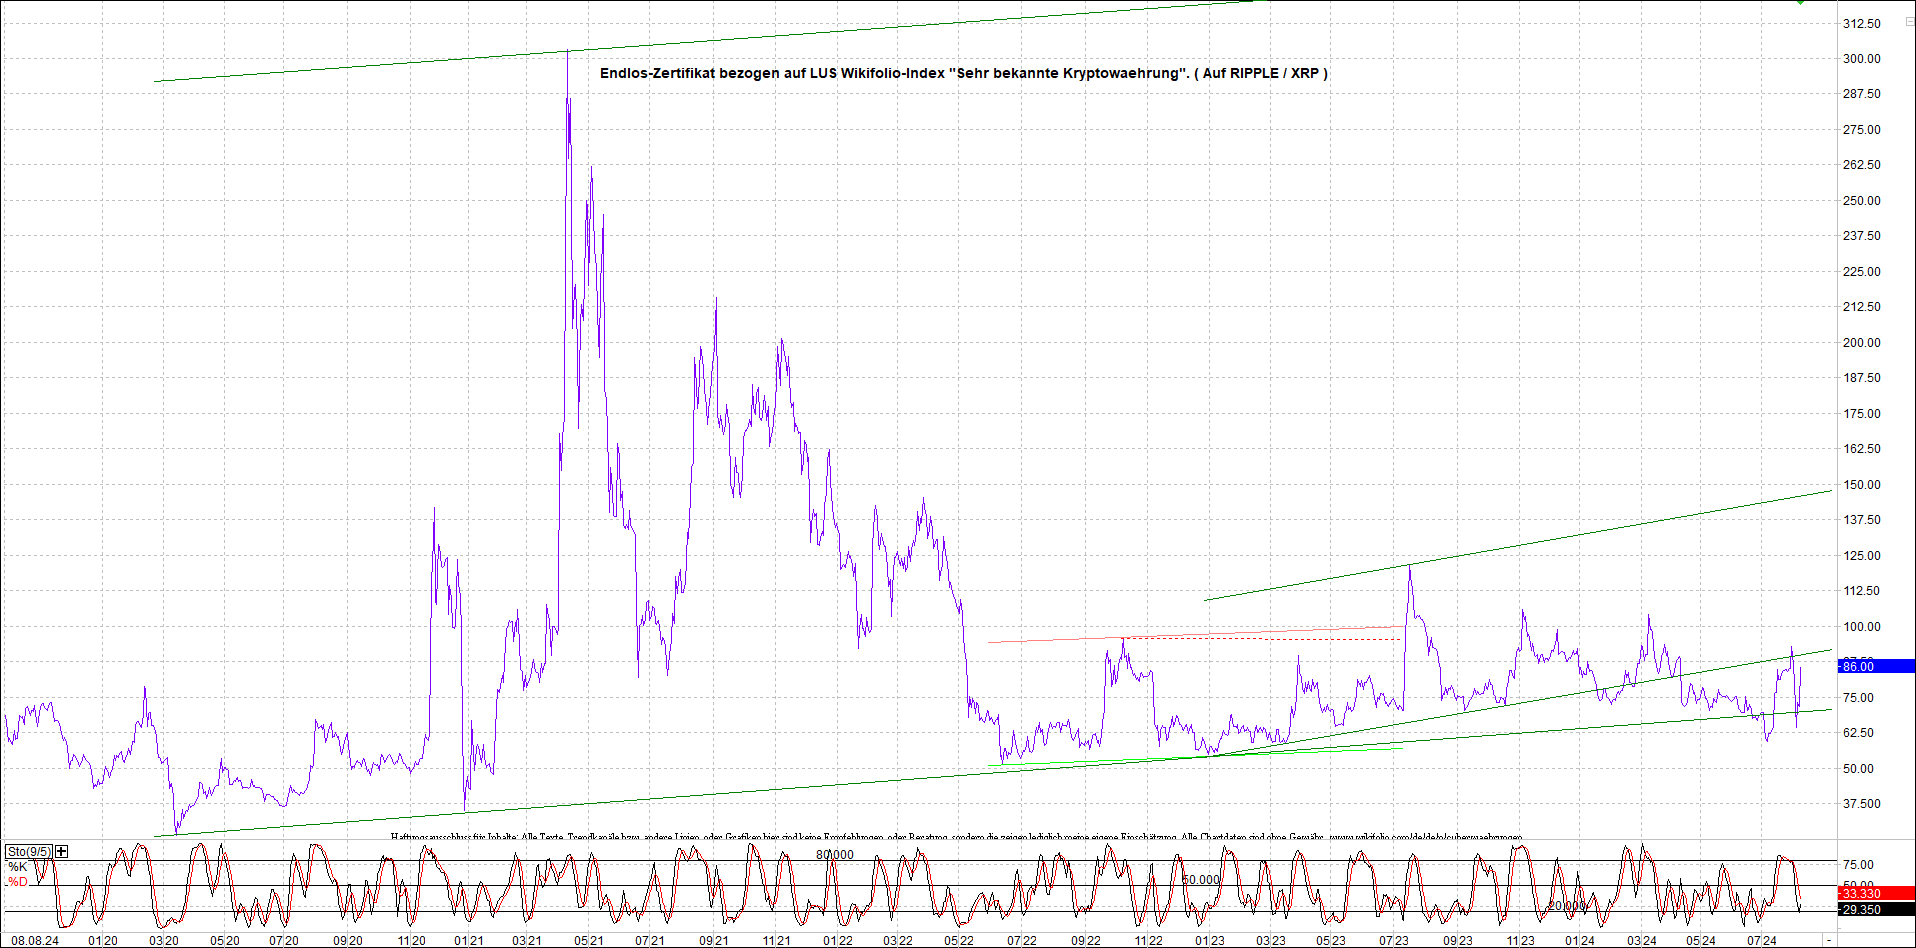Image resolution: width=1916 pixels, height=948 pixels.
Task: Click the 20.000 stochastic level label
Action: coord(1566,905)
